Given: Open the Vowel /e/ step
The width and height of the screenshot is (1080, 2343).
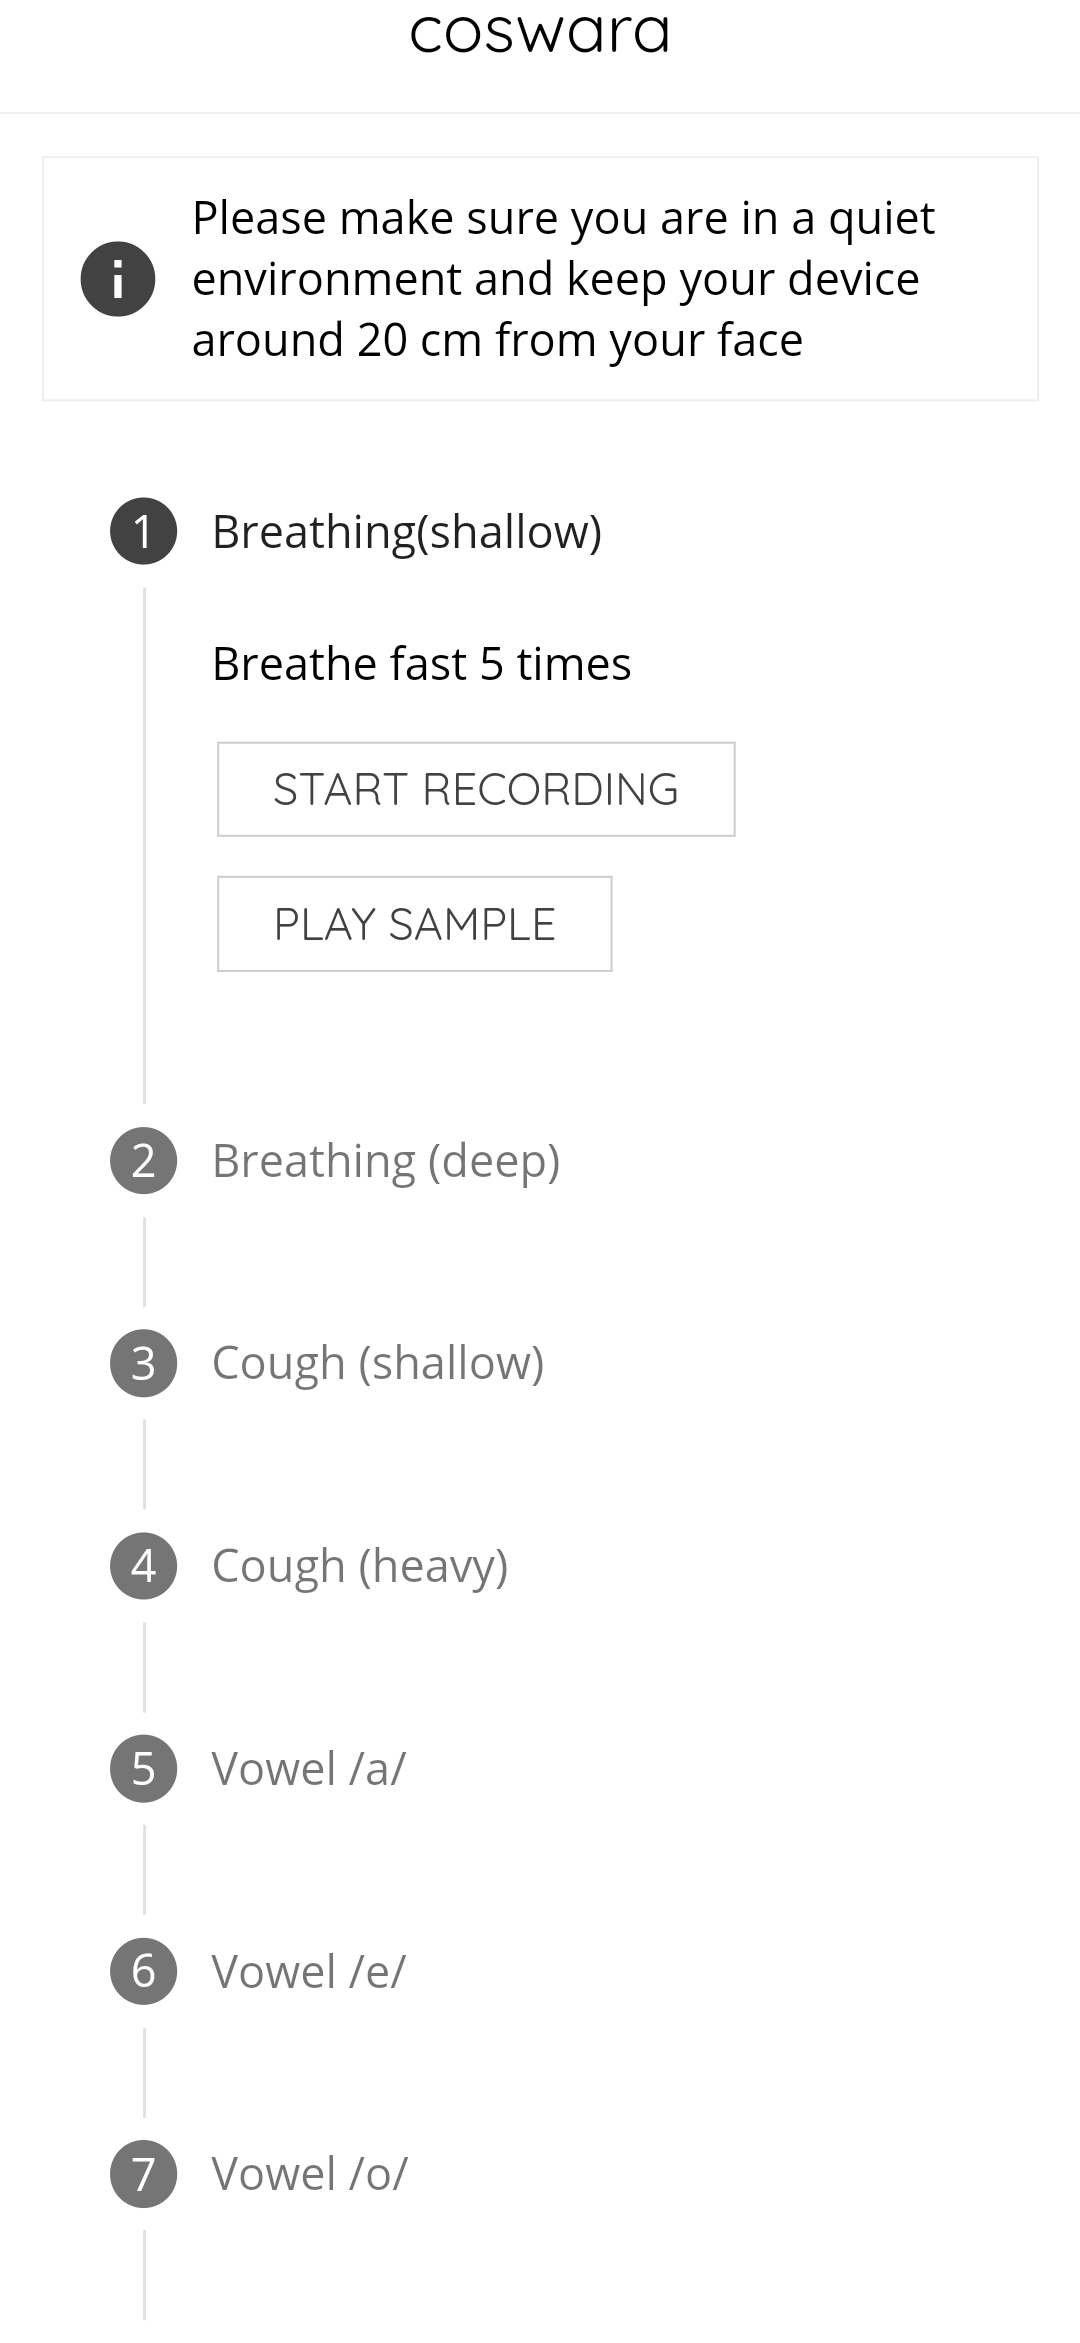Looking at the screenshot, I should click(309, 1972).
